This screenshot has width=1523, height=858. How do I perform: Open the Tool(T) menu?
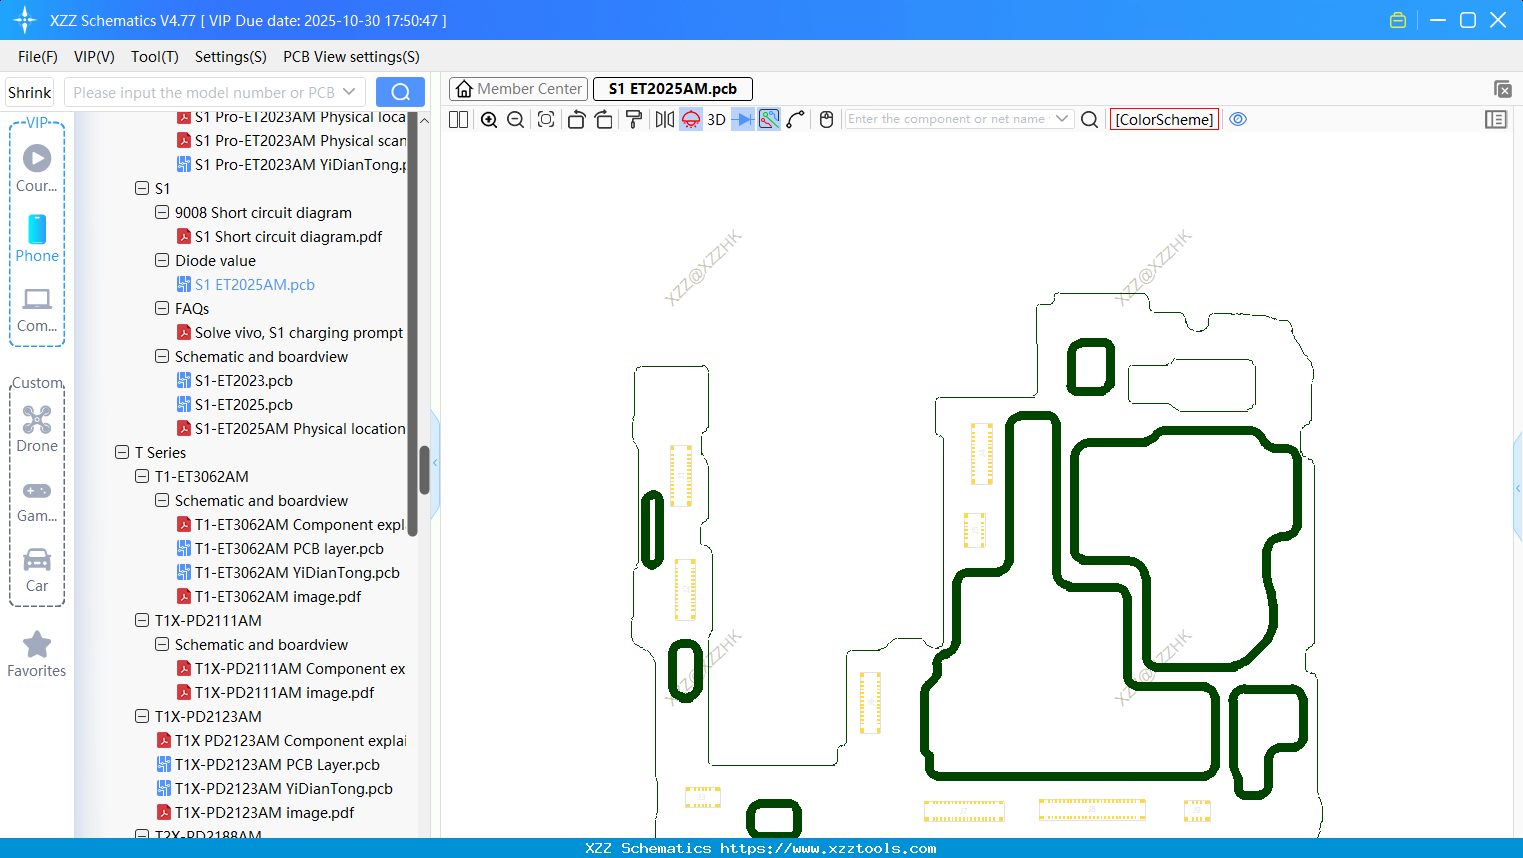tap(155, 57)
